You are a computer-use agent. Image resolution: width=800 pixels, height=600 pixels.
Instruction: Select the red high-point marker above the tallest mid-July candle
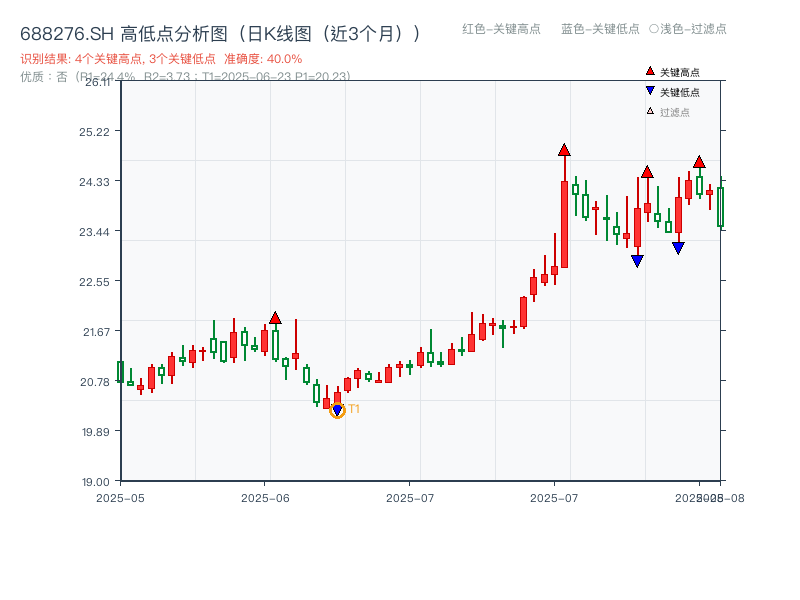[563, 151]
